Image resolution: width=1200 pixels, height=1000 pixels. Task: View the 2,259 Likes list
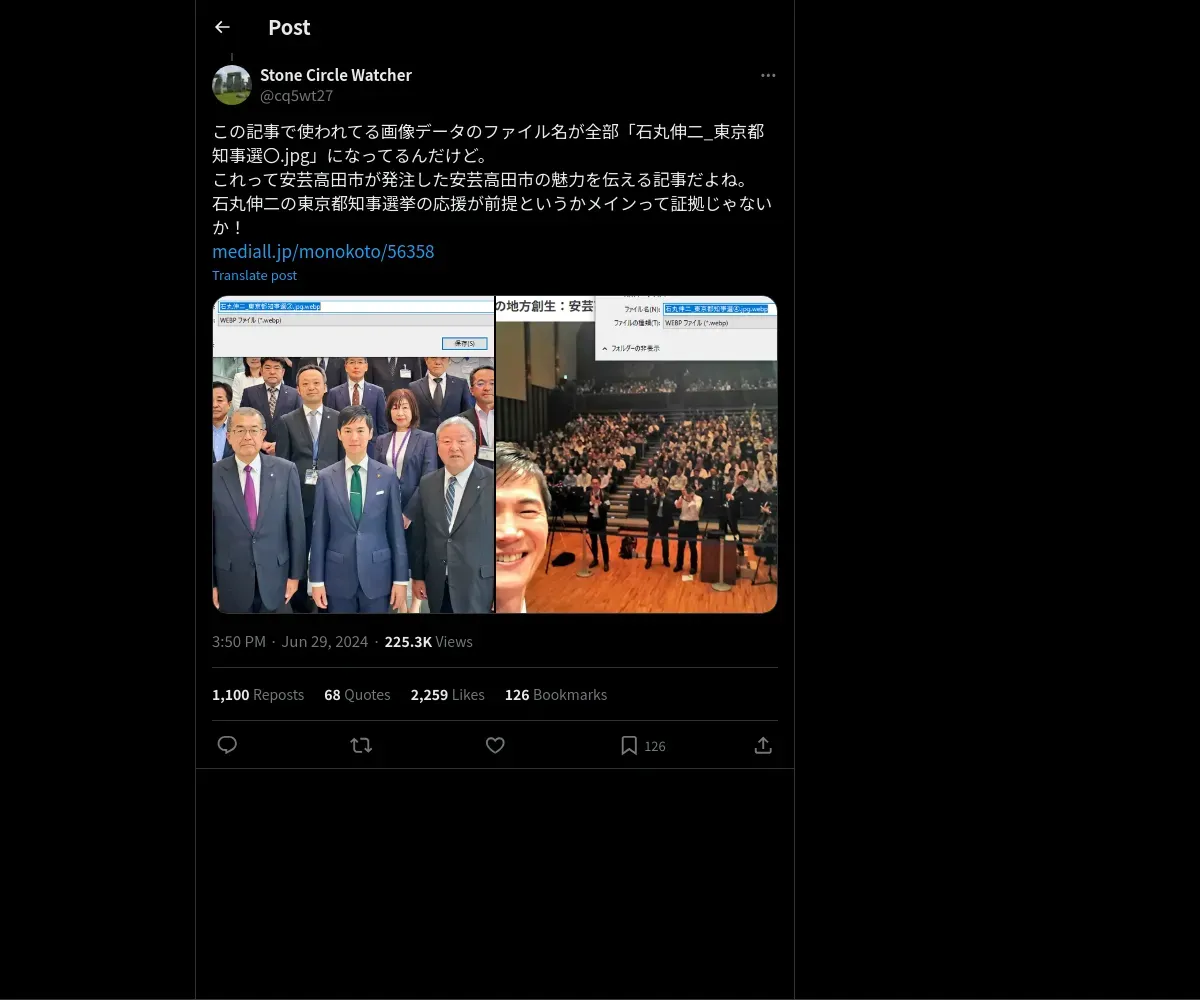[x=447, y=694]
